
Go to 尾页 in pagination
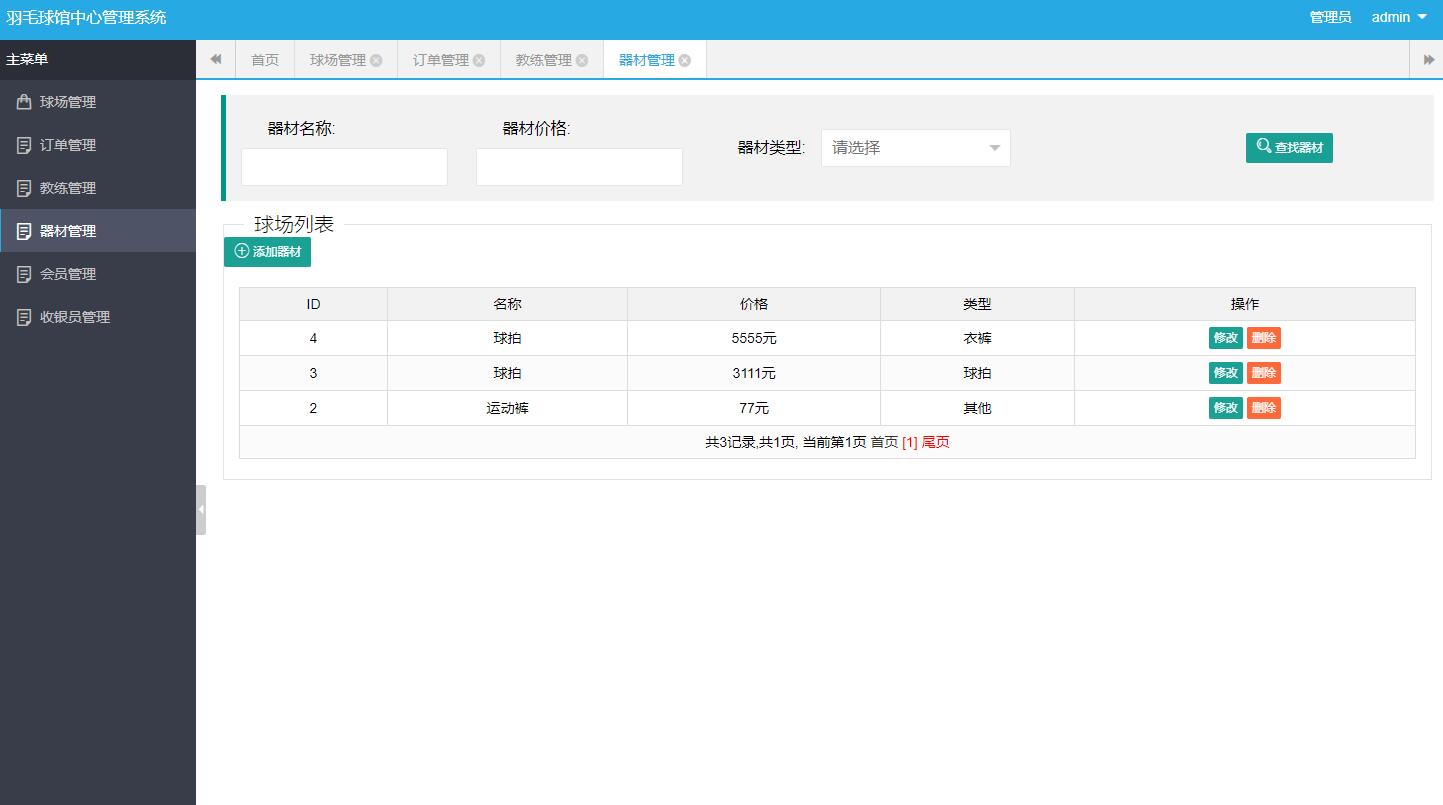[x=935, y=441]
